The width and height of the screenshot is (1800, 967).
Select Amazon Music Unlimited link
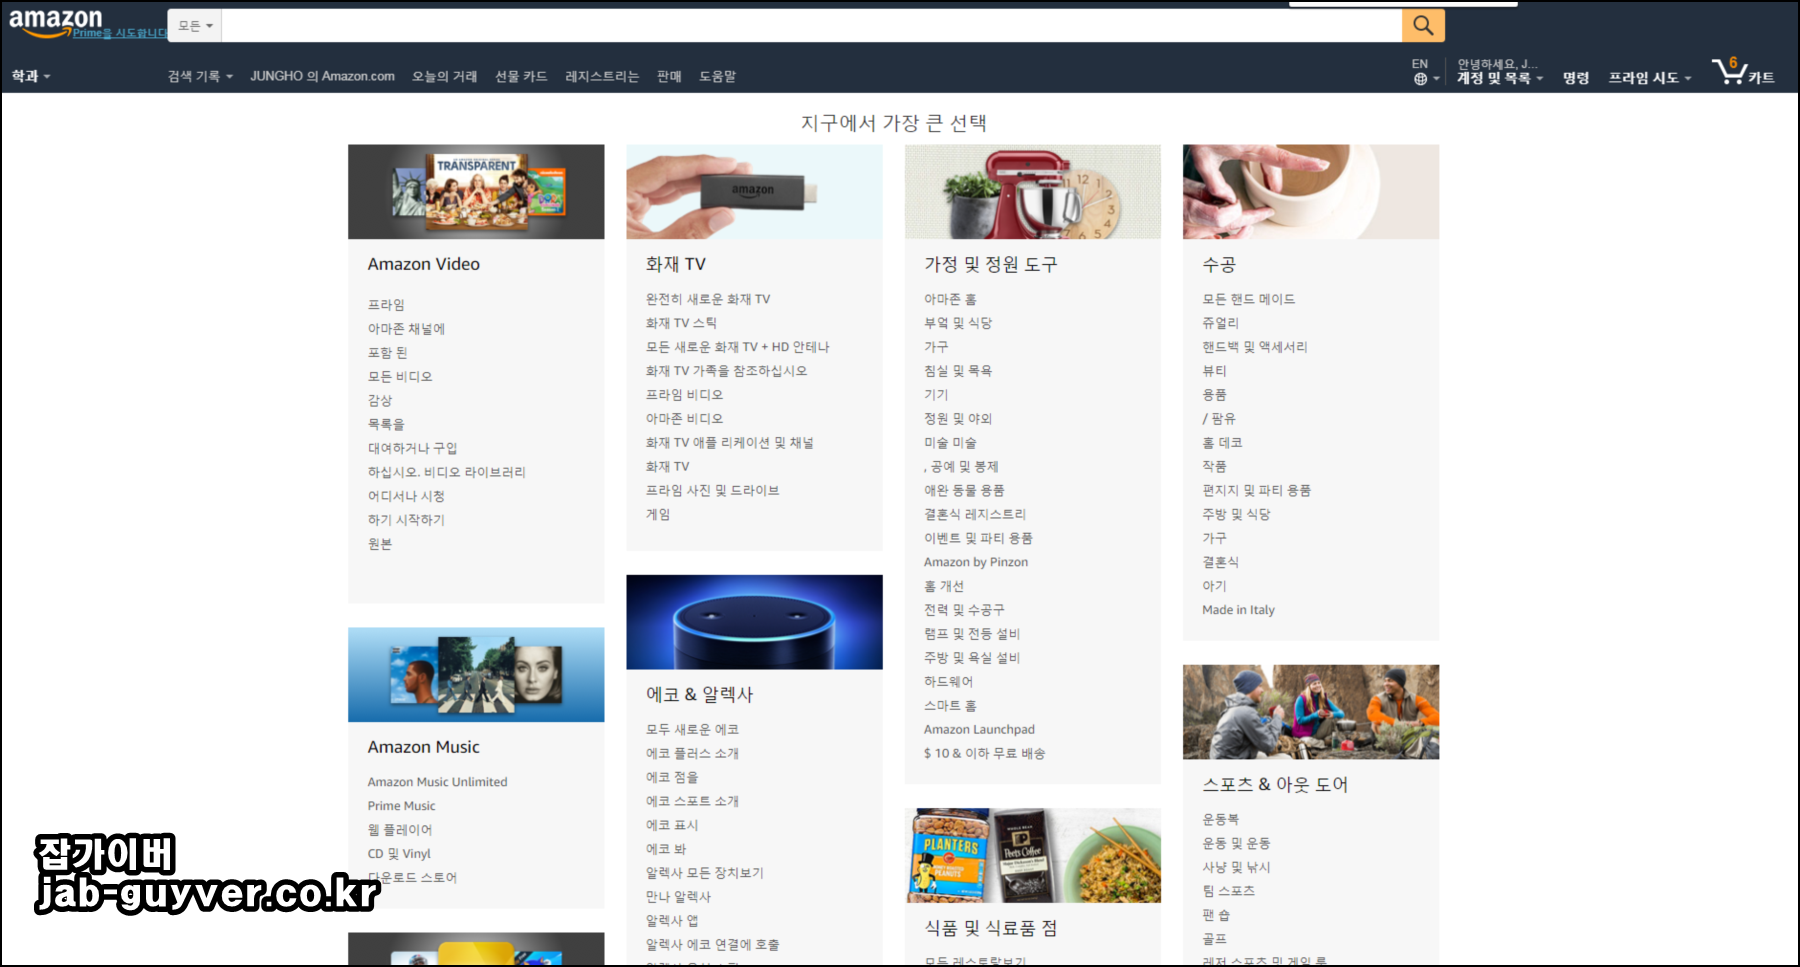pyautogui.click(x=437, y=782)
